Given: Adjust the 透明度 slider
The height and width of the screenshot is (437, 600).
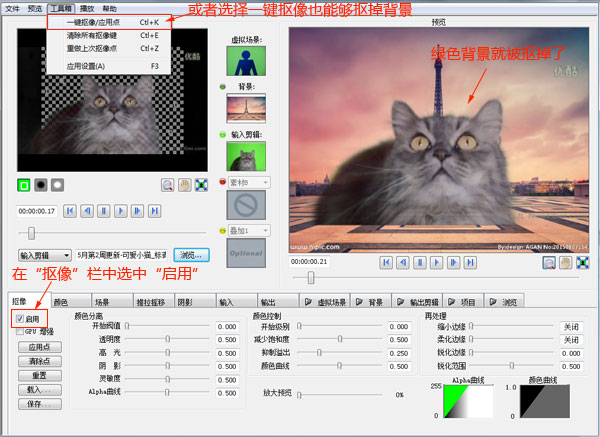Looking at the screenshot, I should coord(168,339).
